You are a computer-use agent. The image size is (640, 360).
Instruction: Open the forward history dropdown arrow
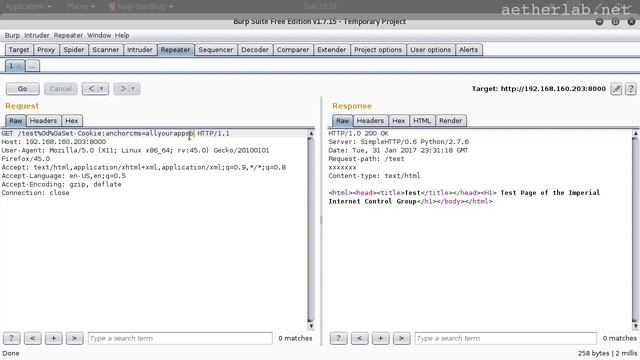[133, 89]
